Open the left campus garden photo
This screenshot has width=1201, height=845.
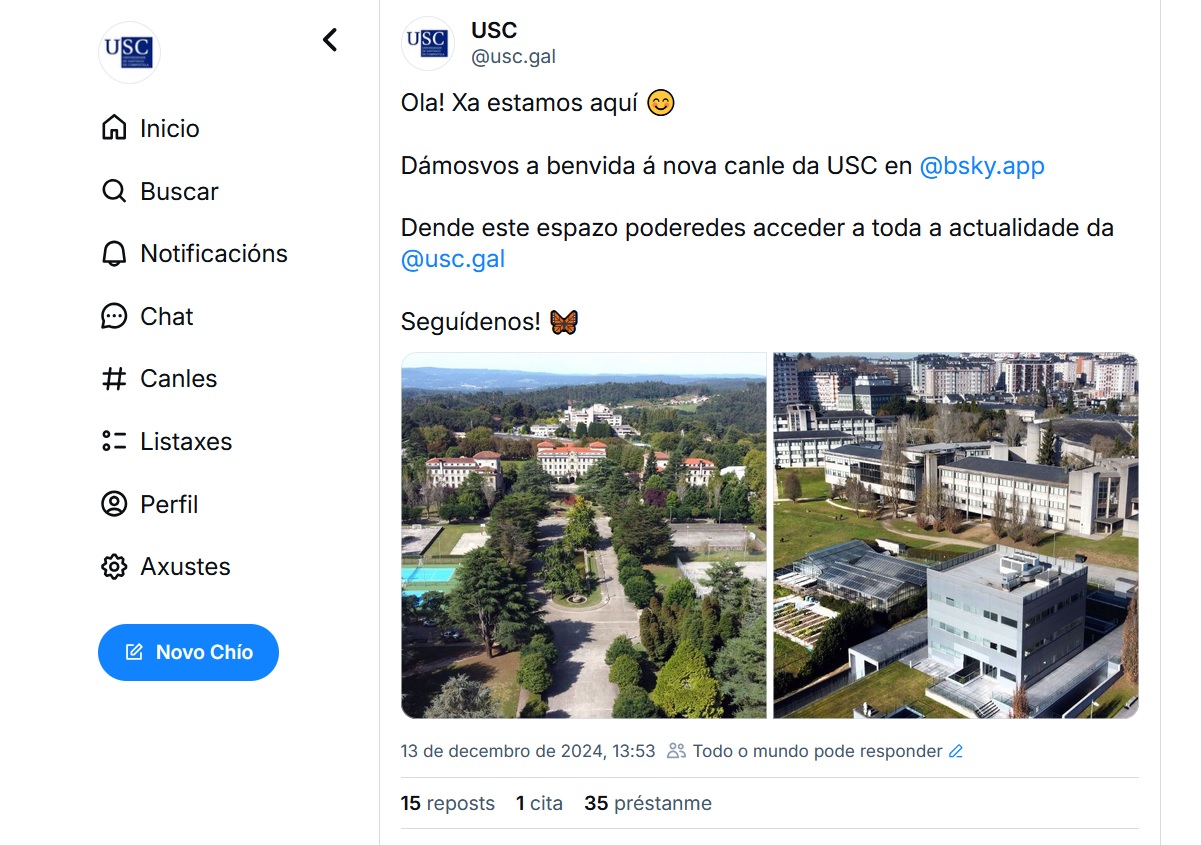coord(584,535)
